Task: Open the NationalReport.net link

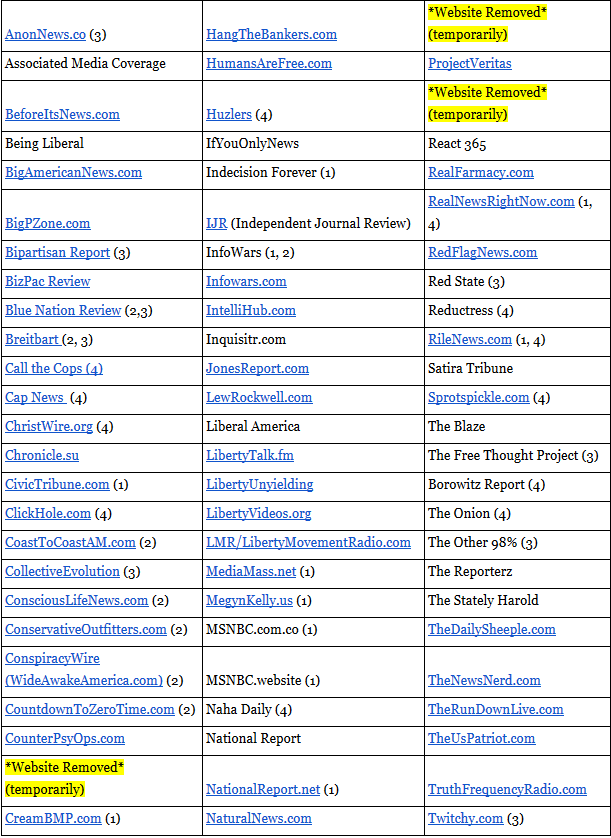Action: click(263, 789)
